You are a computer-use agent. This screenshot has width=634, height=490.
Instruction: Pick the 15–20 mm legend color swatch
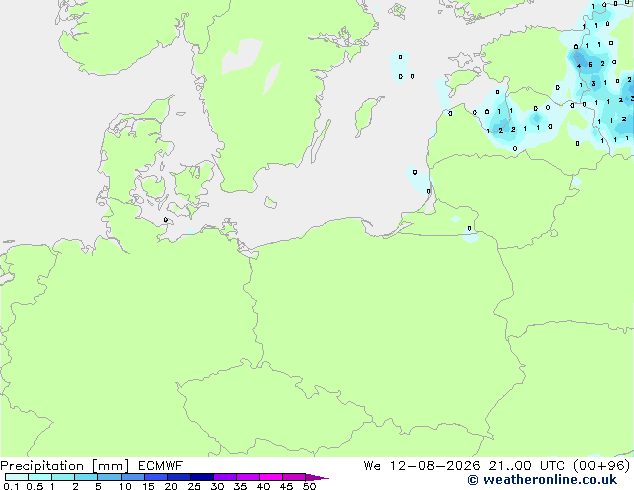pyautogui.click(x=156, y=477)
